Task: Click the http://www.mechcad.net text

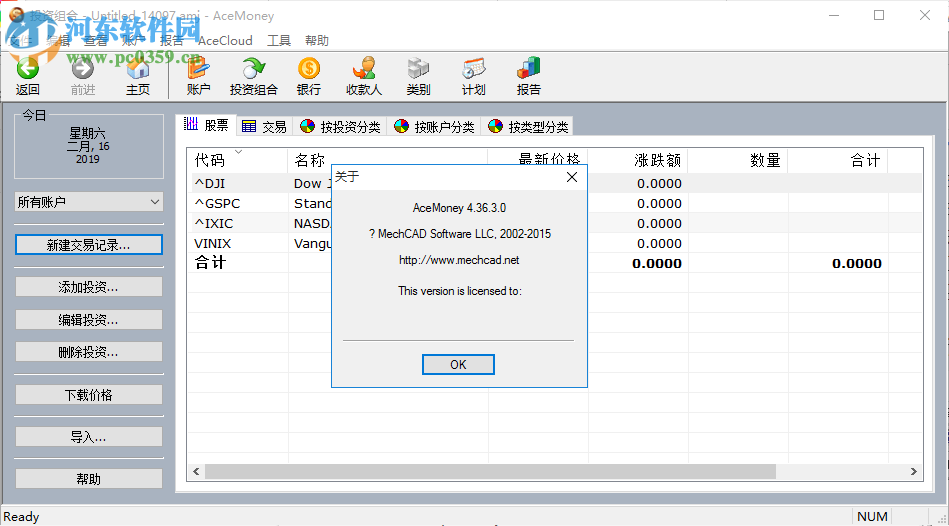Action: click(x=459, y=260)
